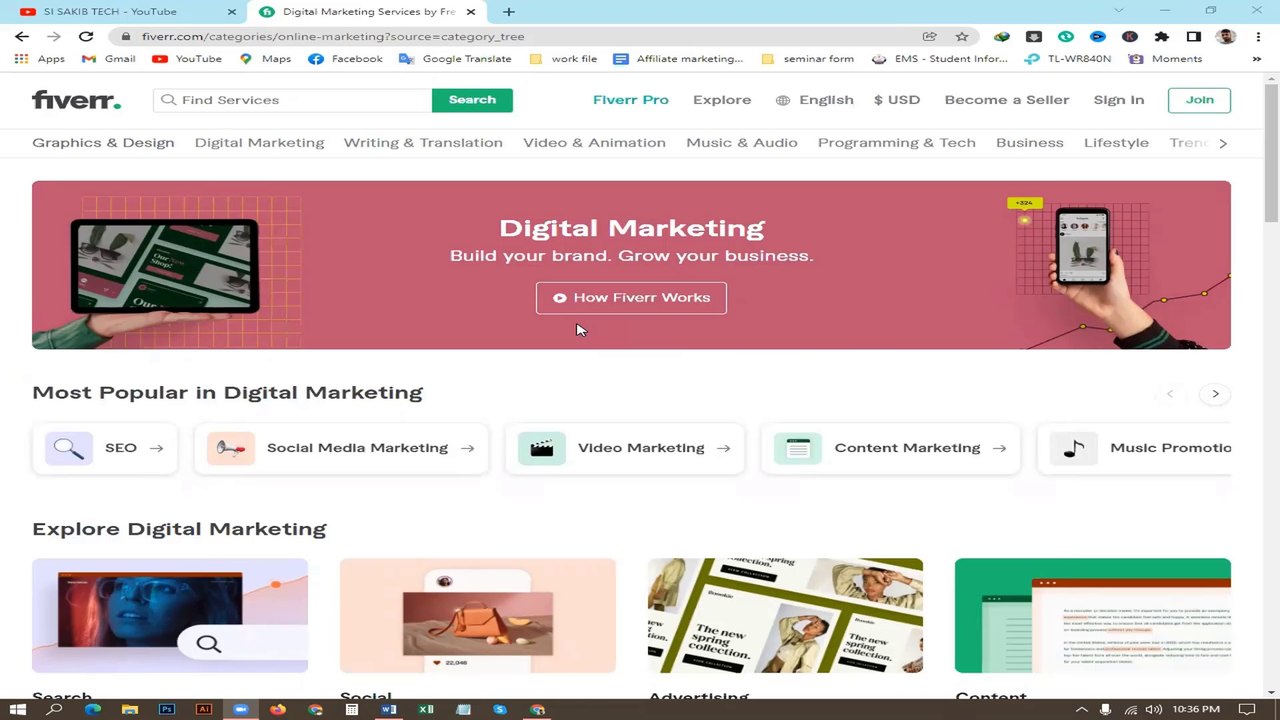Open the Chrome side panel icon

[1193, 36]
